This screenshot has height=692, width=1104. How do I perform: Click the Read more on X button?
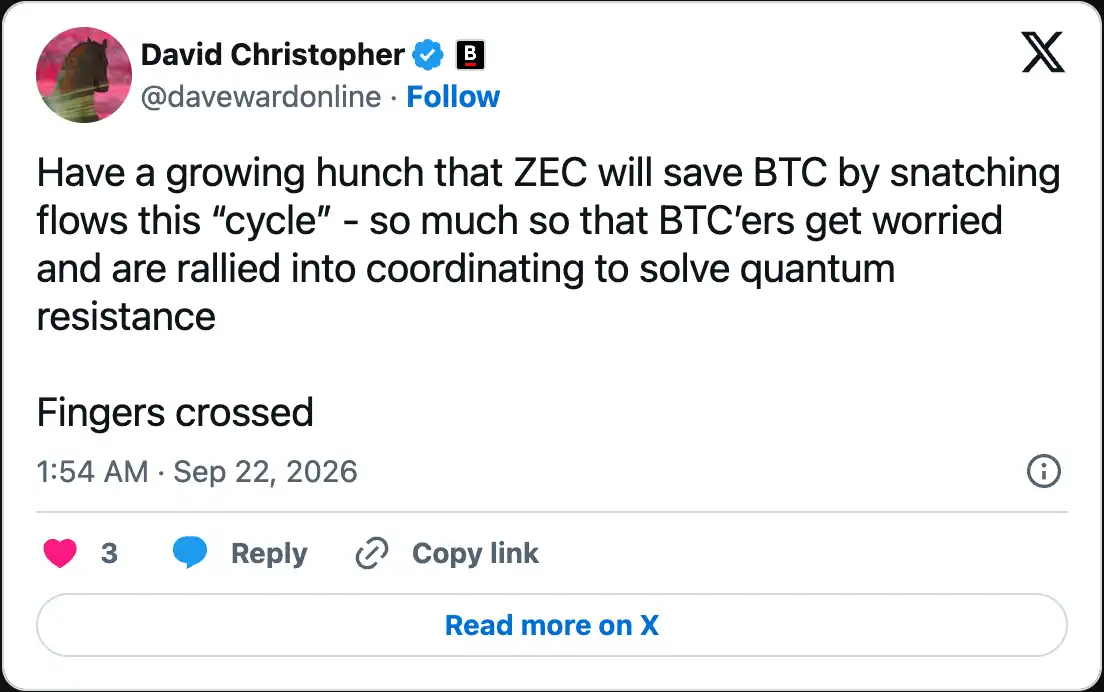pyautogui.click(x=552, y=625)
